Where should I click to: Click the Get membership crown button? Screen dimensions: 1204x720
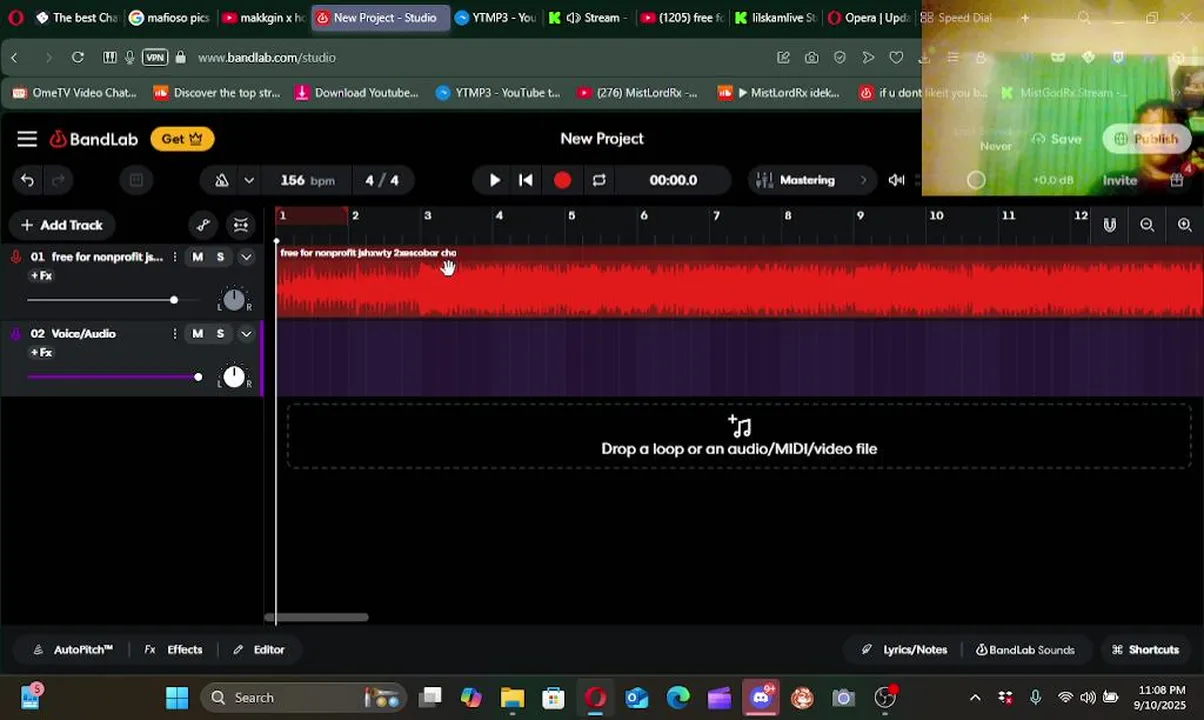[182, 139]
